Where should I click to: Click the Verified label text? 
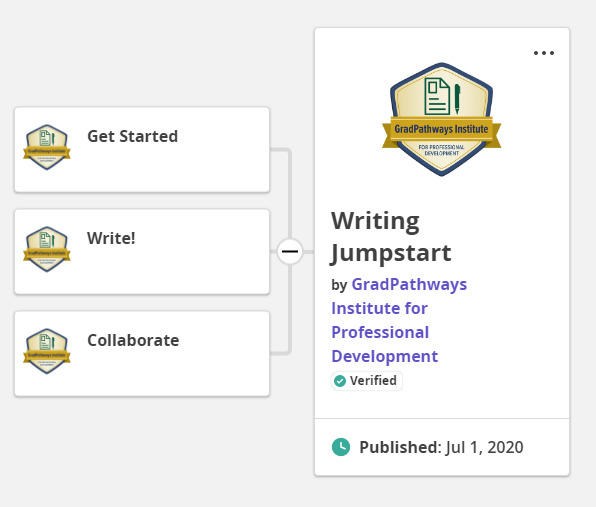click(x=373, y=380)
